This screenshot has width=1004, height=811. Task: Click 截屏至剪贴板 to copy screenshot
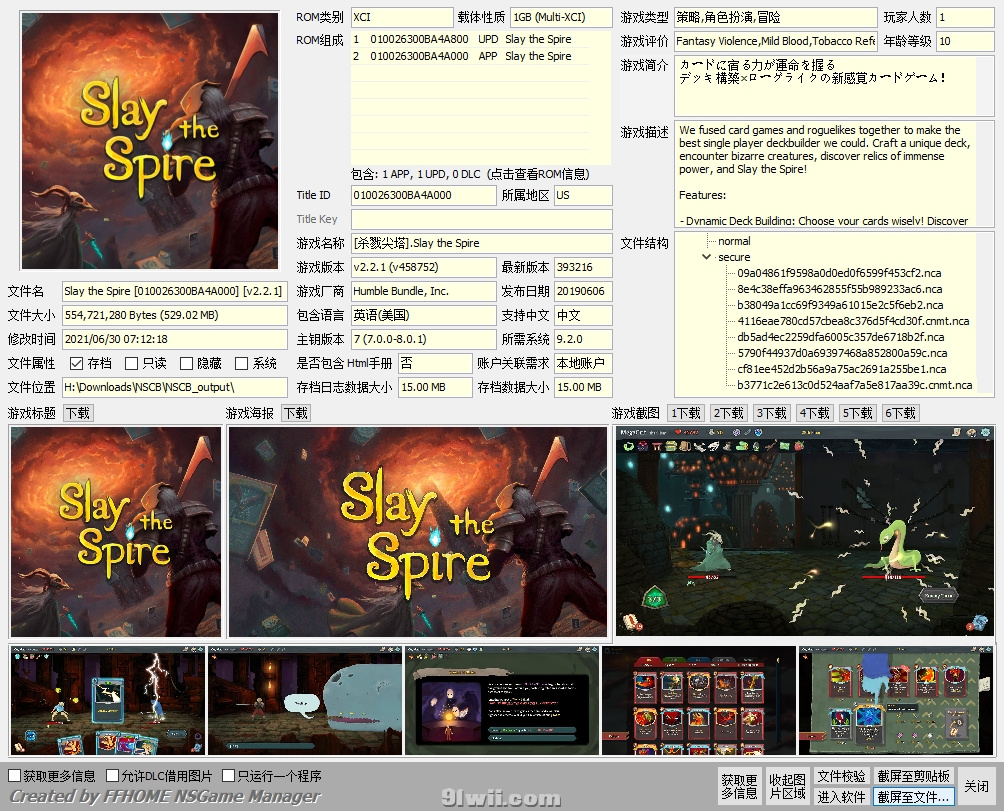point(913,776)
